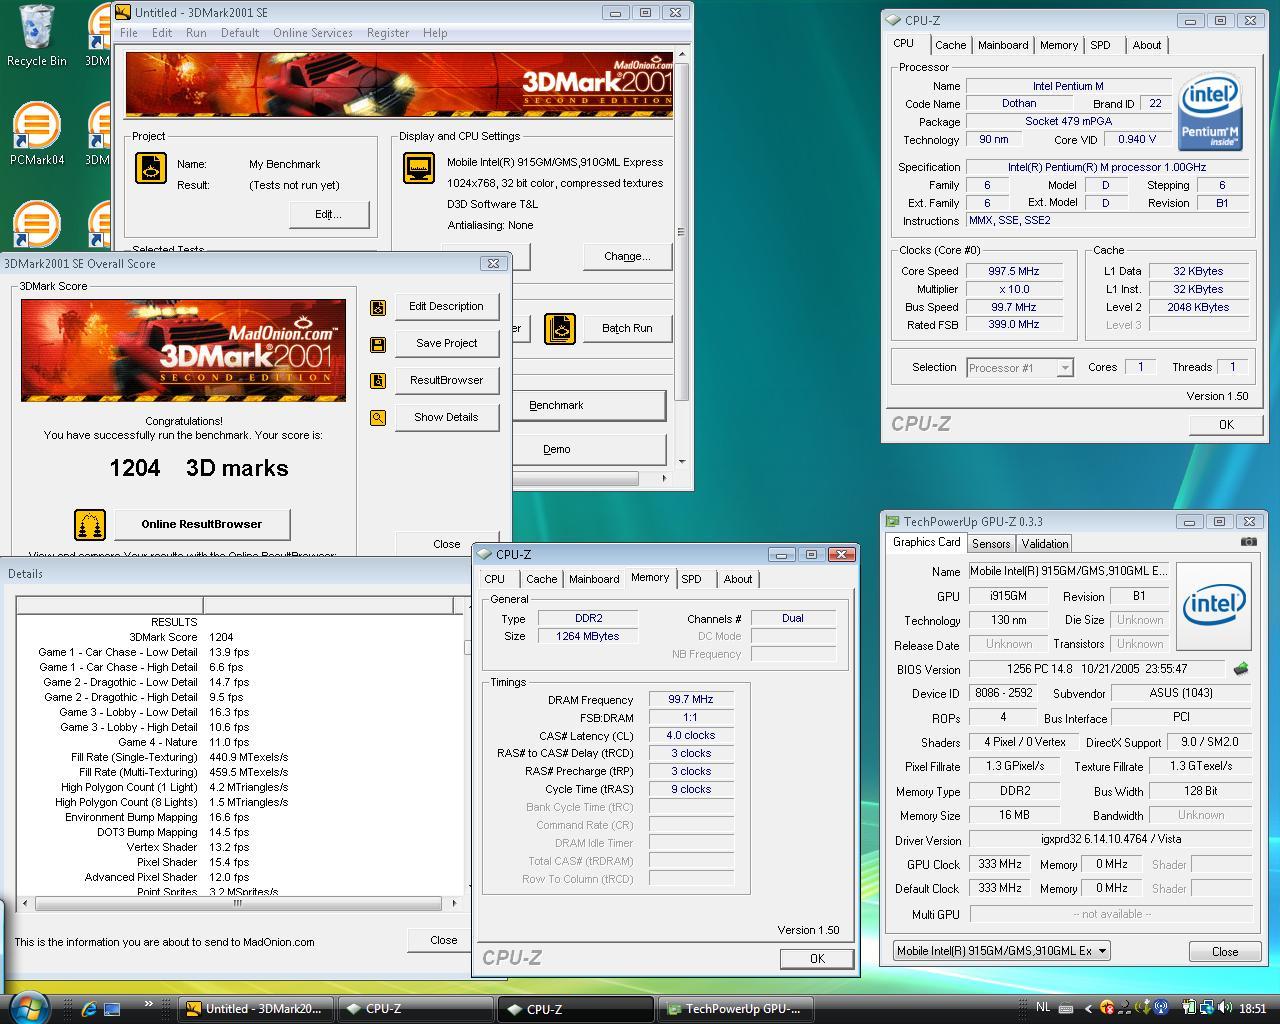
Task: Expand hidden Quick Launch items chevron
Action: [x=150, y=1004]
